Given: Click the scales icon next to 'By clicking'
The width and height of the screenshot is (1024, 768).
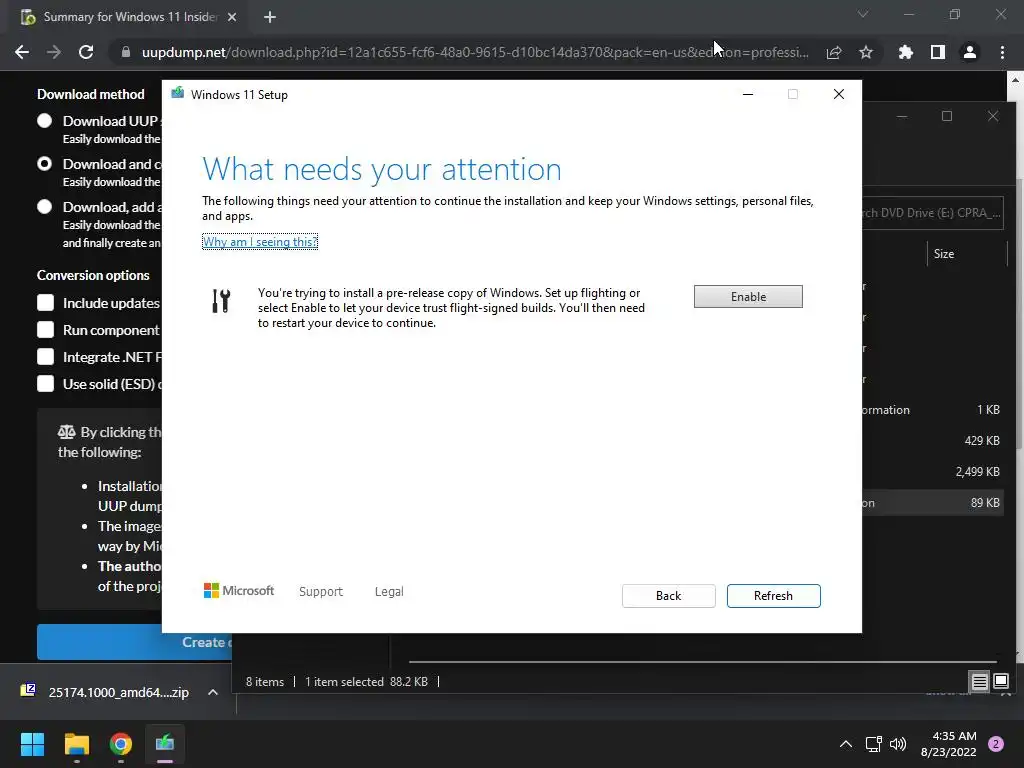Looking at the screenshot, I should coord(67,432).
